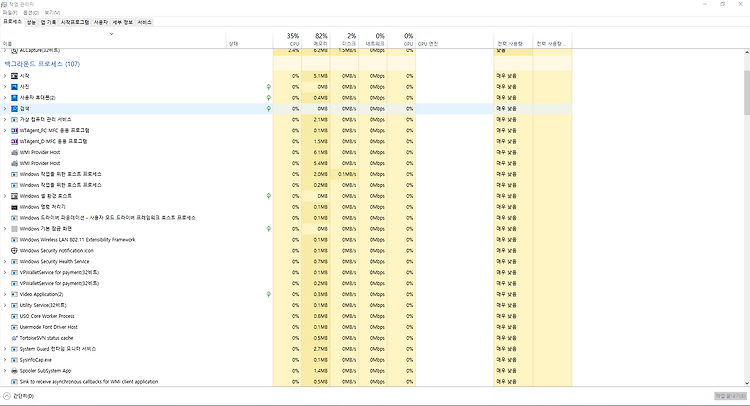Image resolution: width=750 pixels, height=406 pixels.
Task: Click the Windows Security Health Service icon
Action: point(14,262)
